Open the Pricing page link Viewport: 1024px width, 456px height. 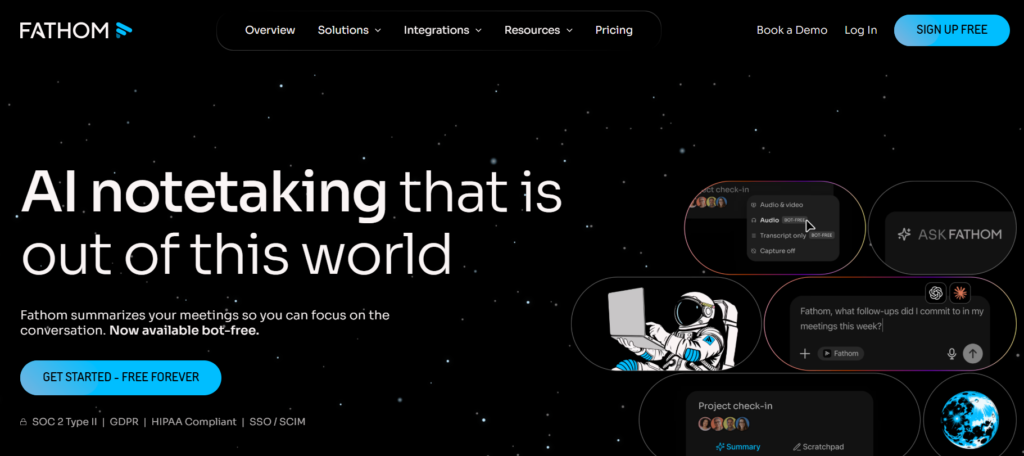tap(614, 30)
